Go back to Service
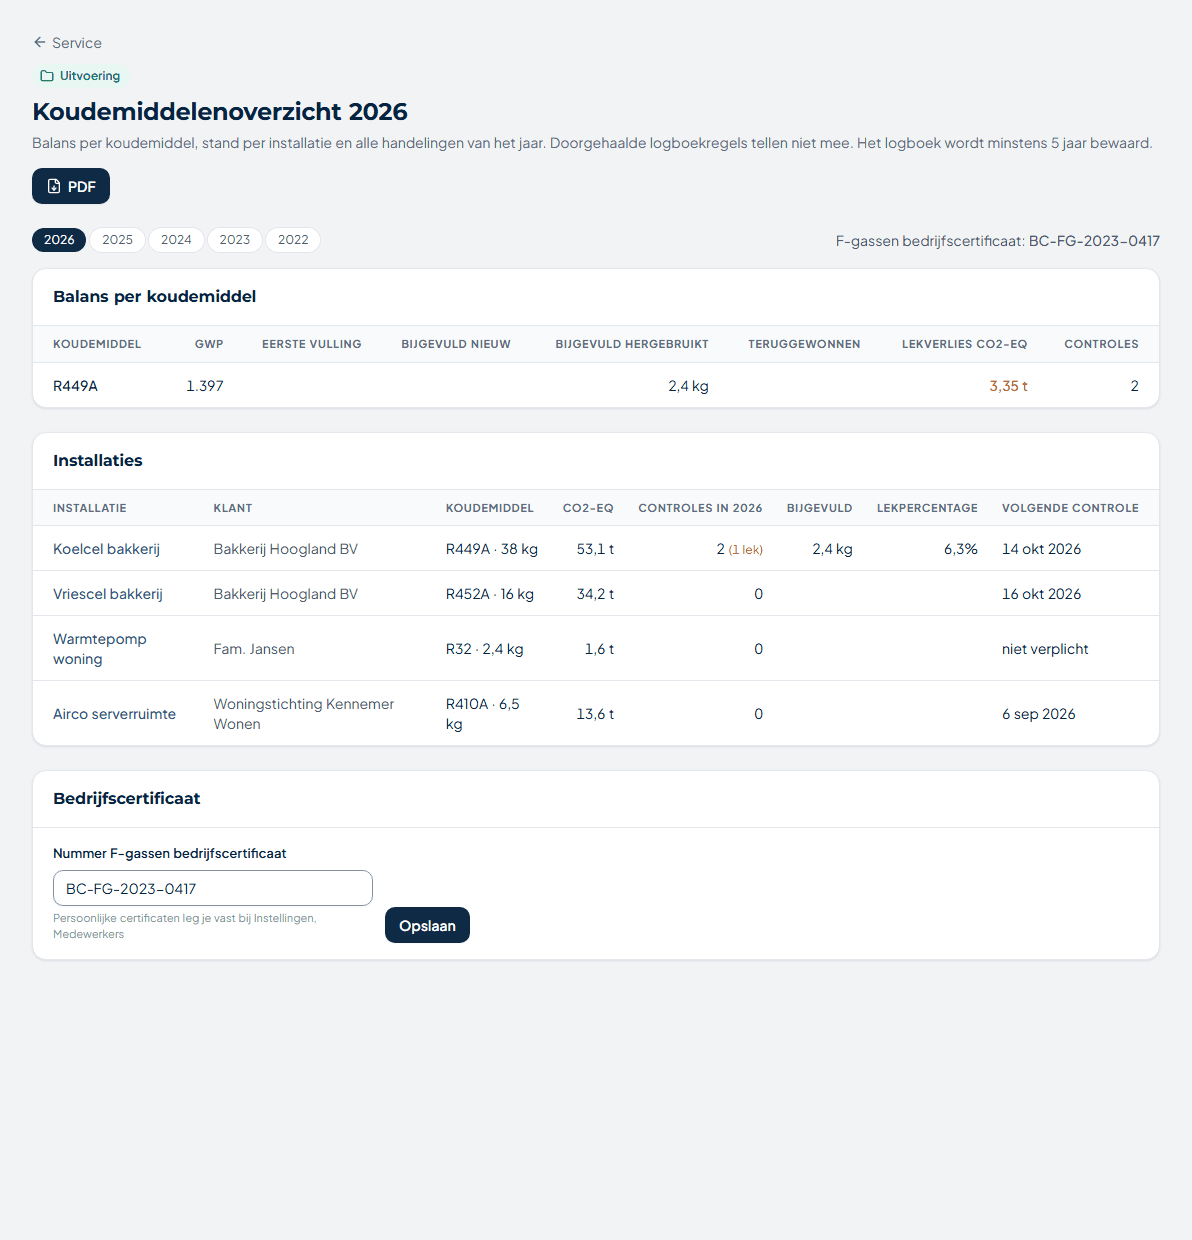This screenshot has height=1240, width=1192. (x=67, y=43)
